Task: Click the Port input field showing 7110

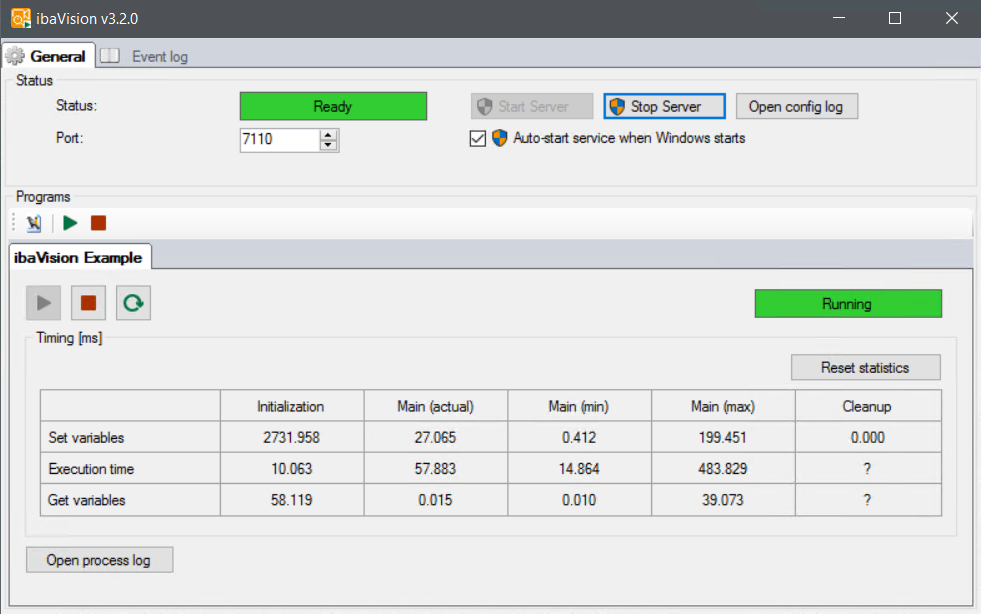Action: tap(280, 140)
